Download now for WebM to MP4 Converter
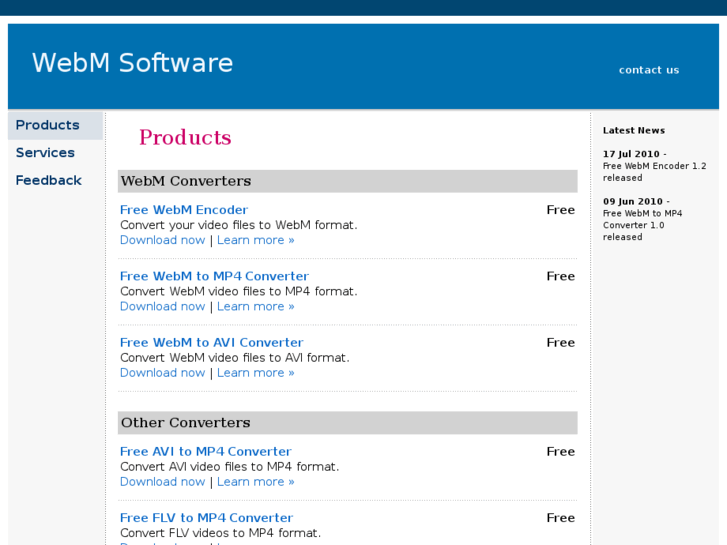 pyautogui.click(x=162, y=307)
